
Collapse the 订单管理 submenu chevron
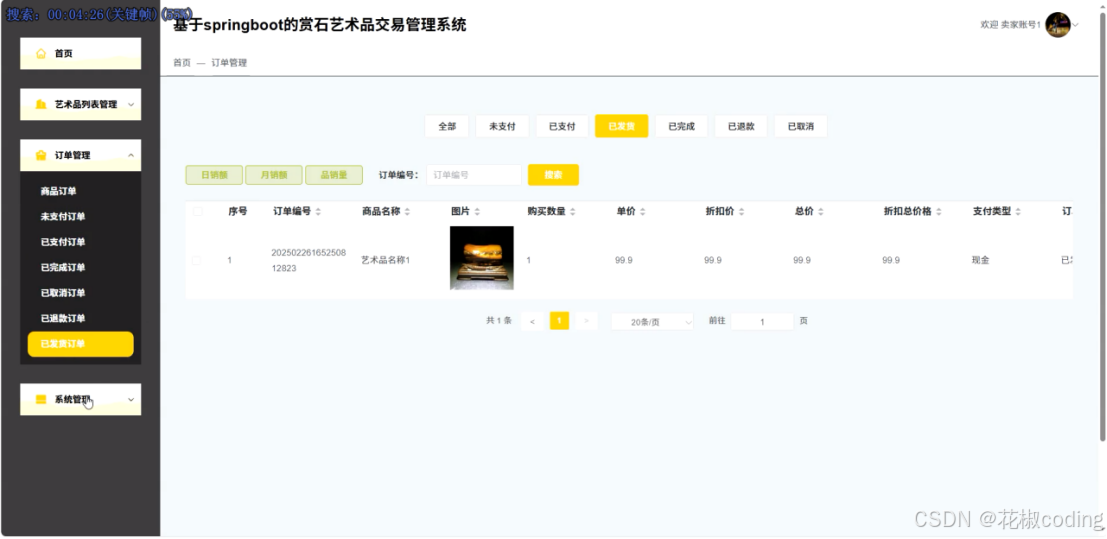131,155
